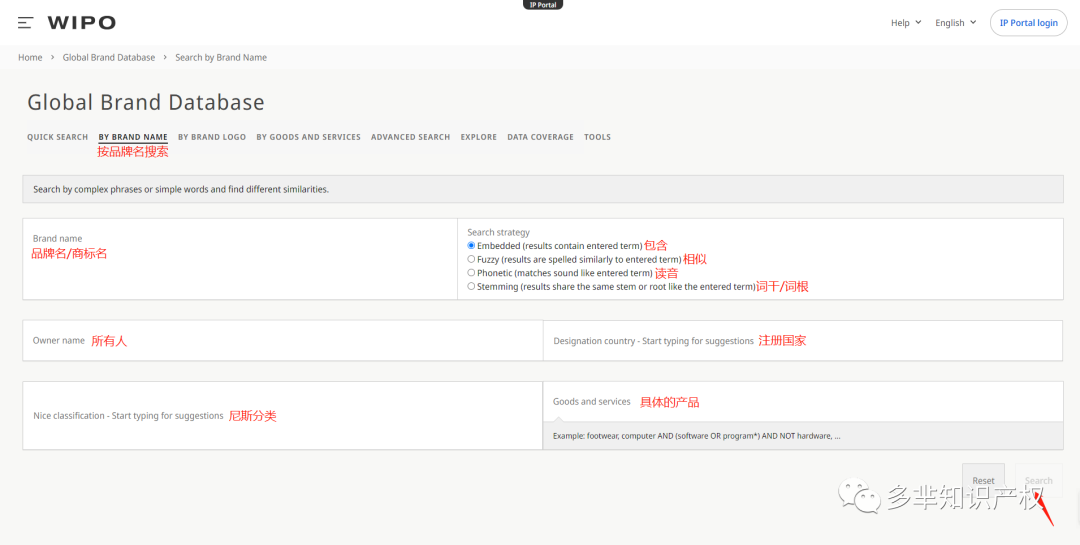Click Search by Brand Name breadcrumb
This screenshot has width=1080, height=545.
coord(221,57)
